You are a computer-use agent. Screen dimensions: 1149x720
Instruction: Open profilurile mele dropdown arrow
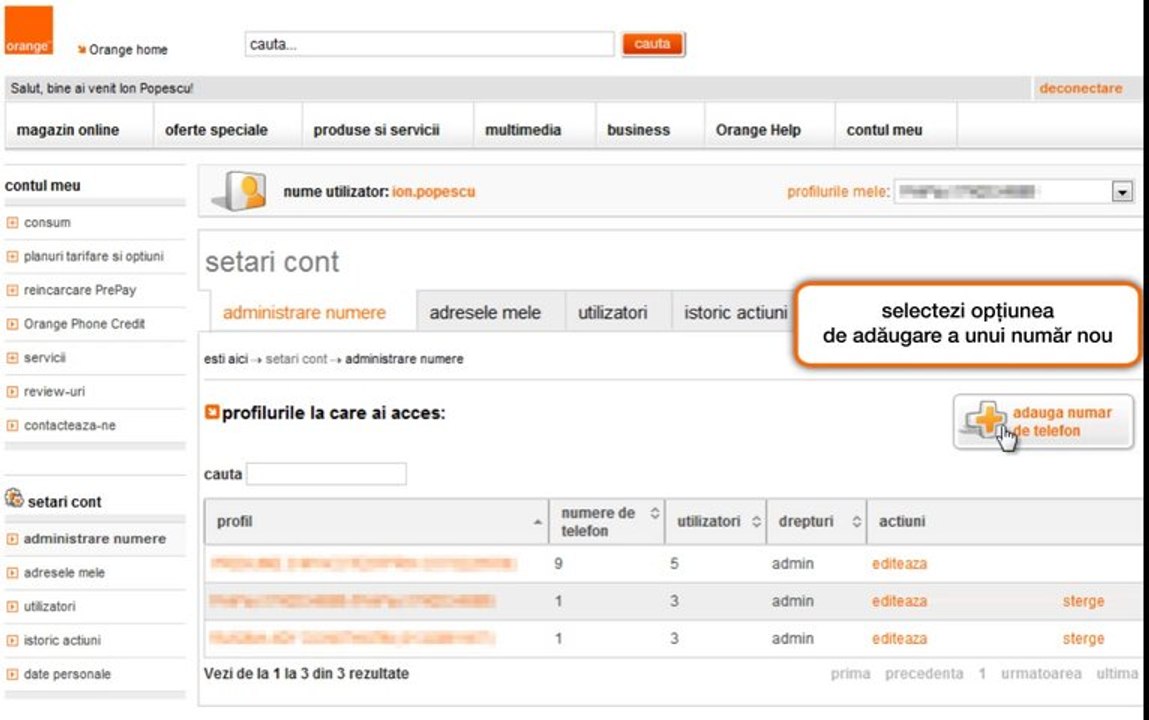pos(1122,192)
